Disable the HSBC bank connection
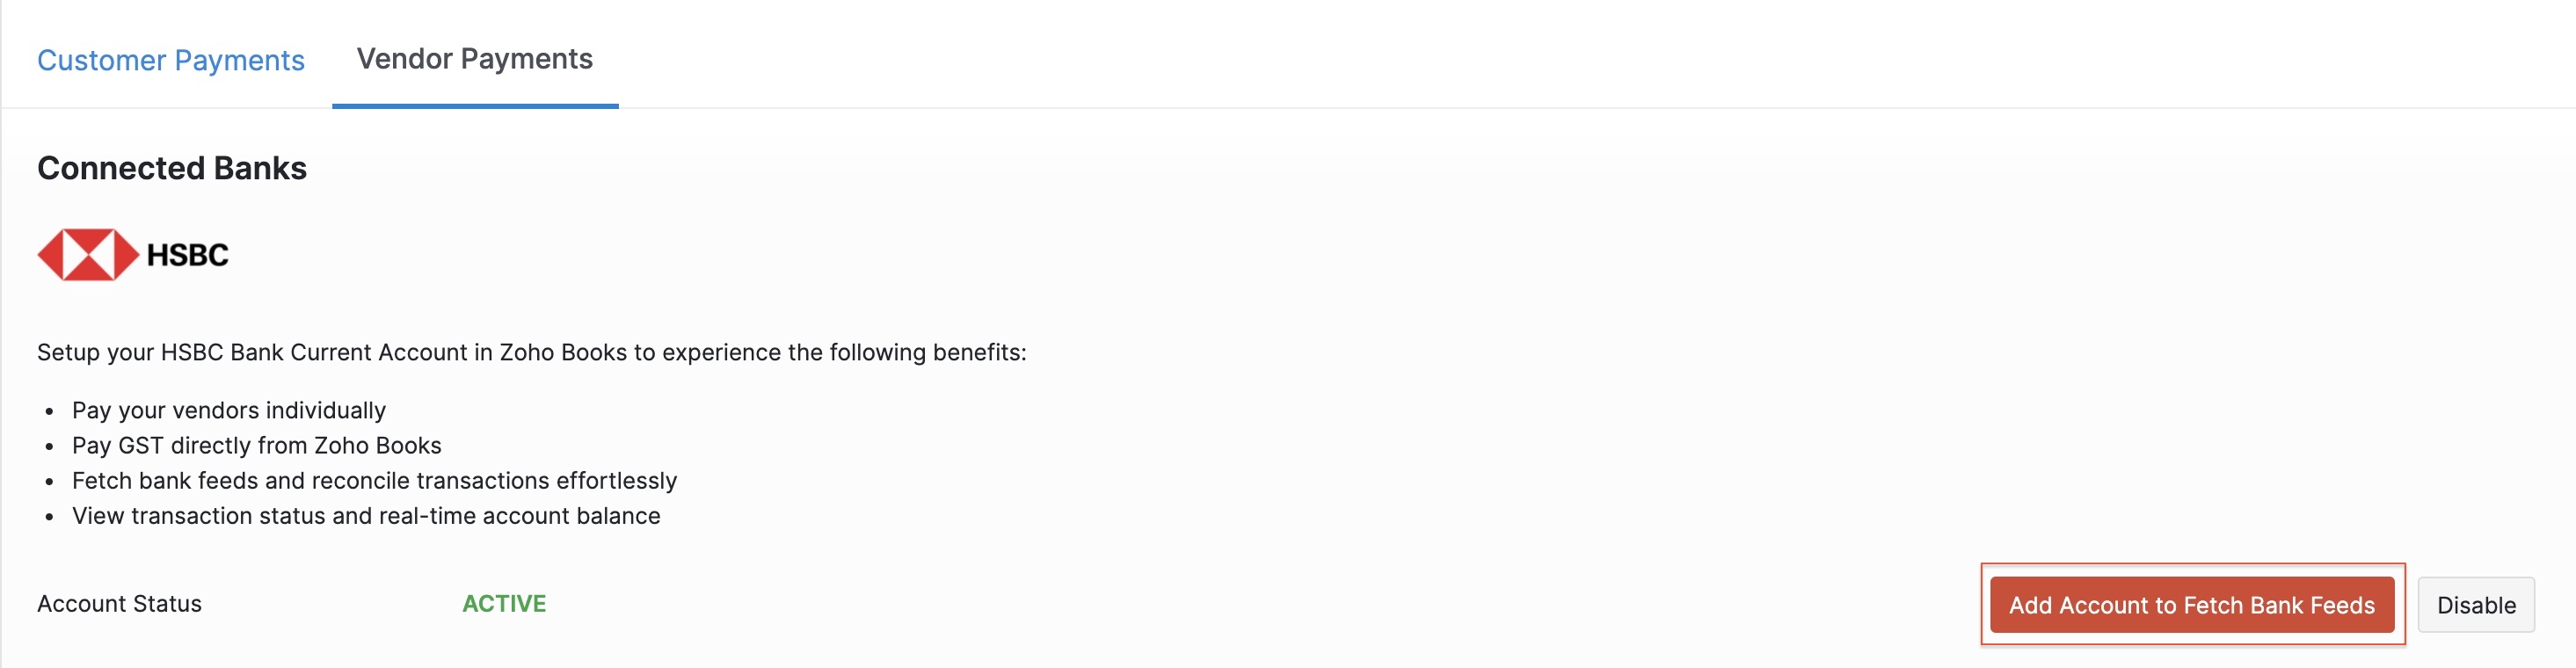2576x668 pixels. 2475,605
